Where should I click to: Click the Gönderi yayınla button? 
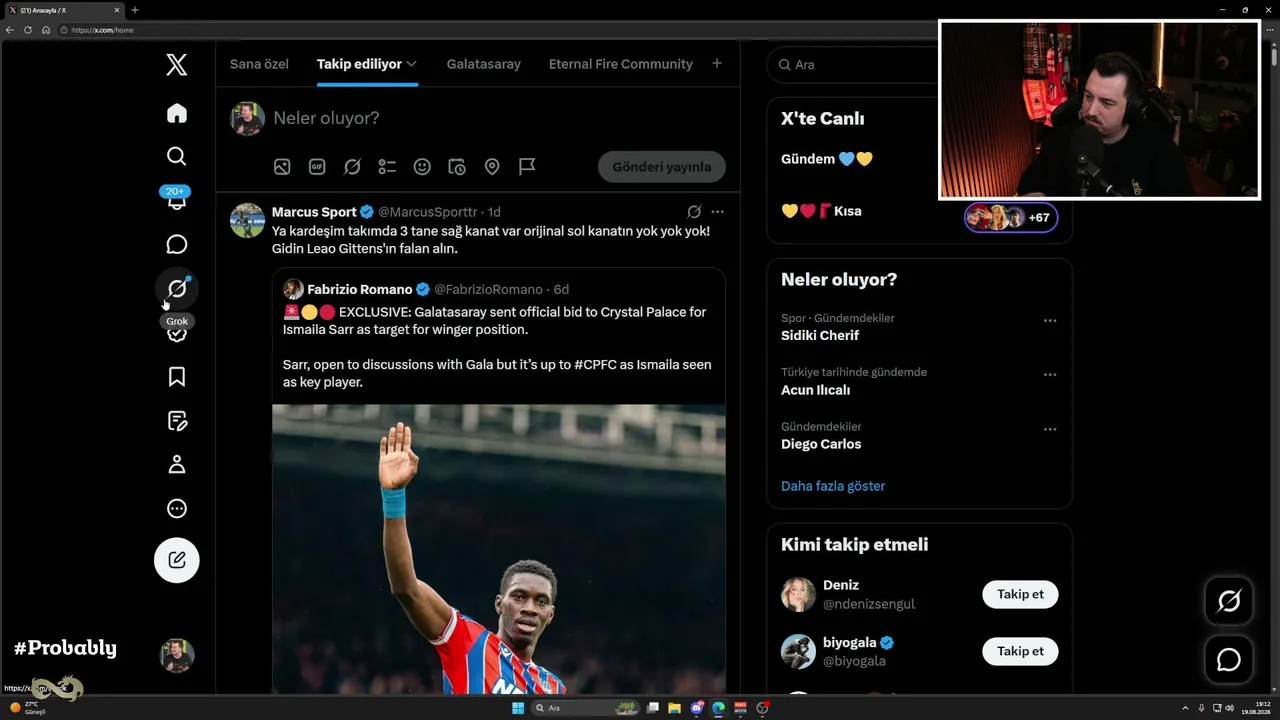click(x=662, y=167)
